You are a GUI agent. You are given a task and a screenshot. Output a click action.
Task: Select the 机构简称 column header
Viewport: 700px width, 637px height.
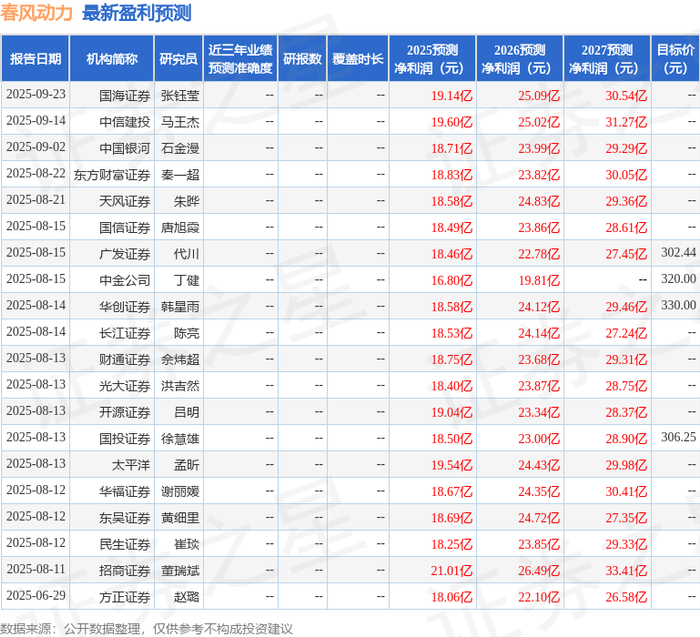(x=112, y=58)
